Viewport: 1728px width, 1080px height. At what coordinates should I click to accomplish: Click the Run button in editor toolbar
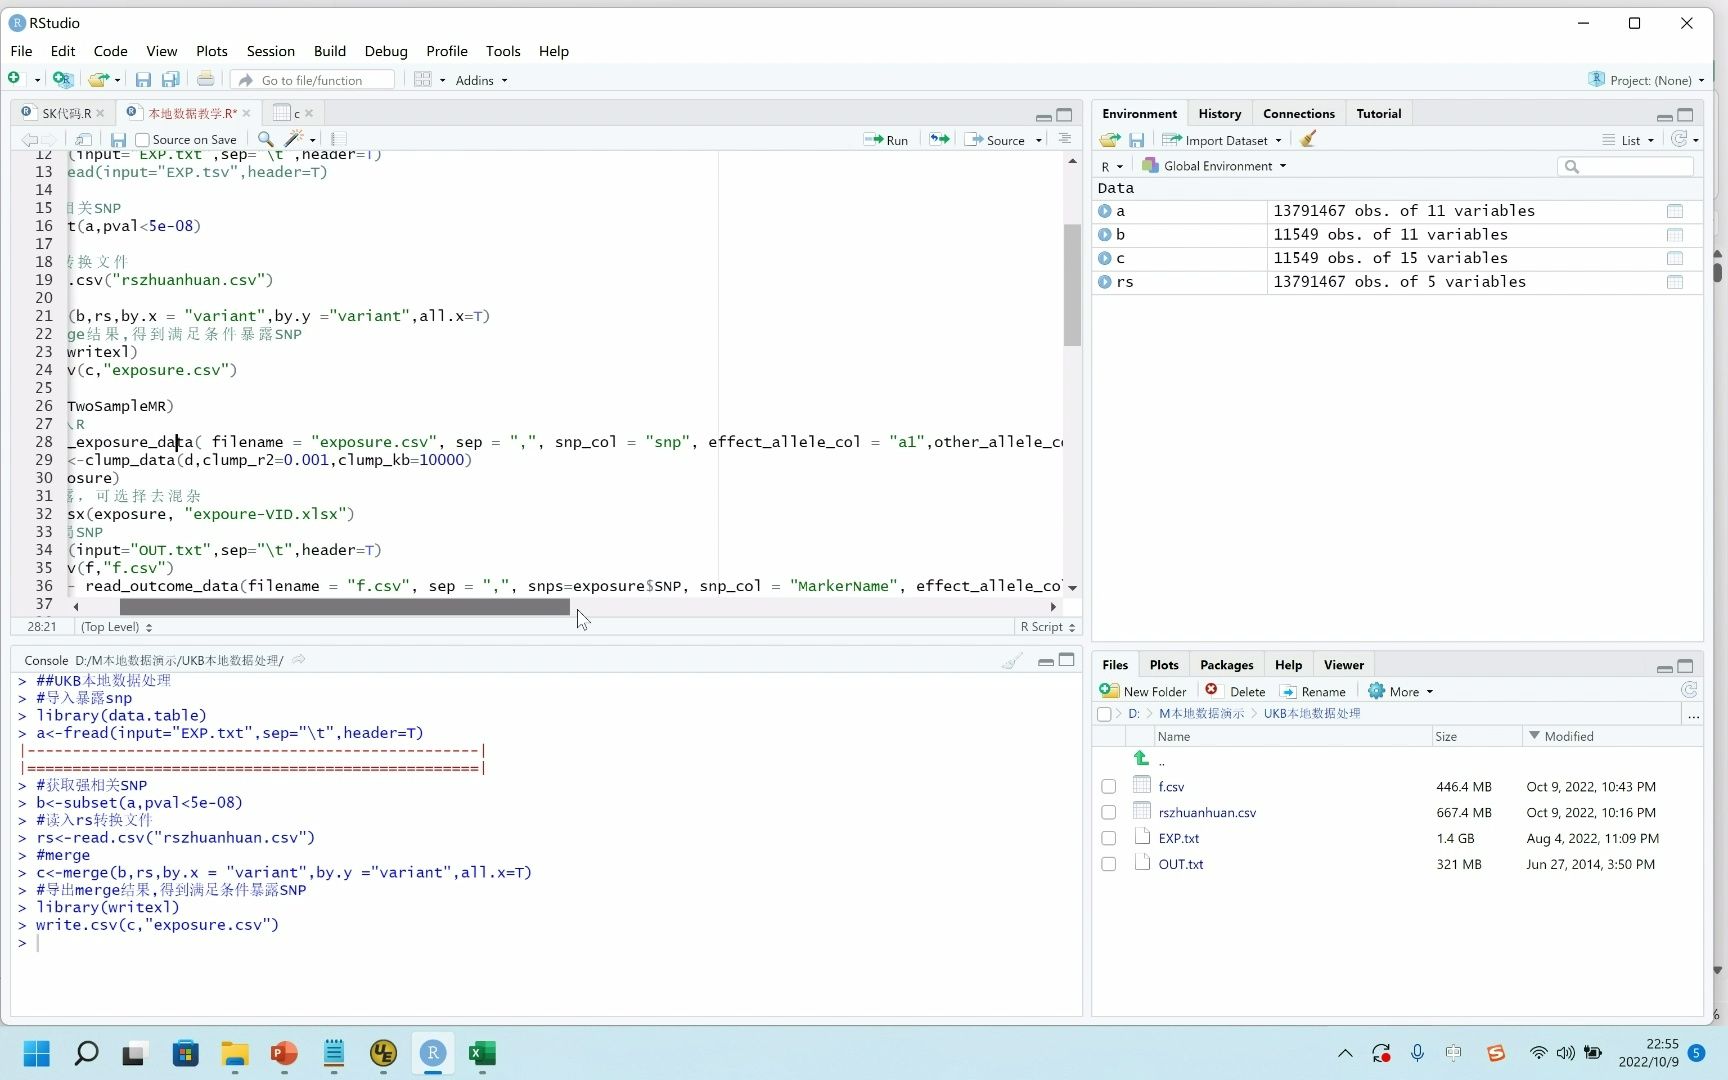pyautogui.click(x=886, y=140)
